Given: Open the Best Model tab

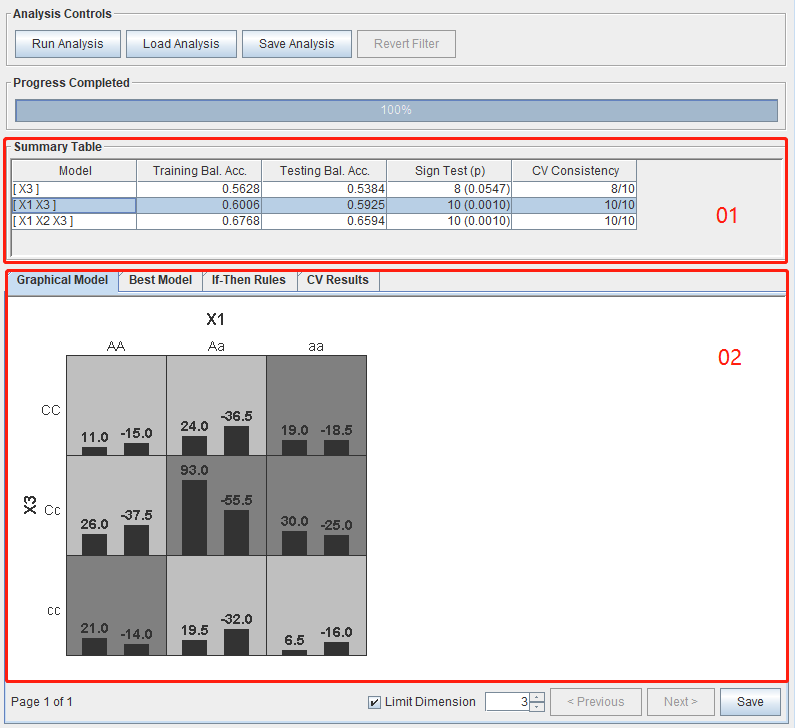Looking at the screenshot, I should [x=160, y=280].
